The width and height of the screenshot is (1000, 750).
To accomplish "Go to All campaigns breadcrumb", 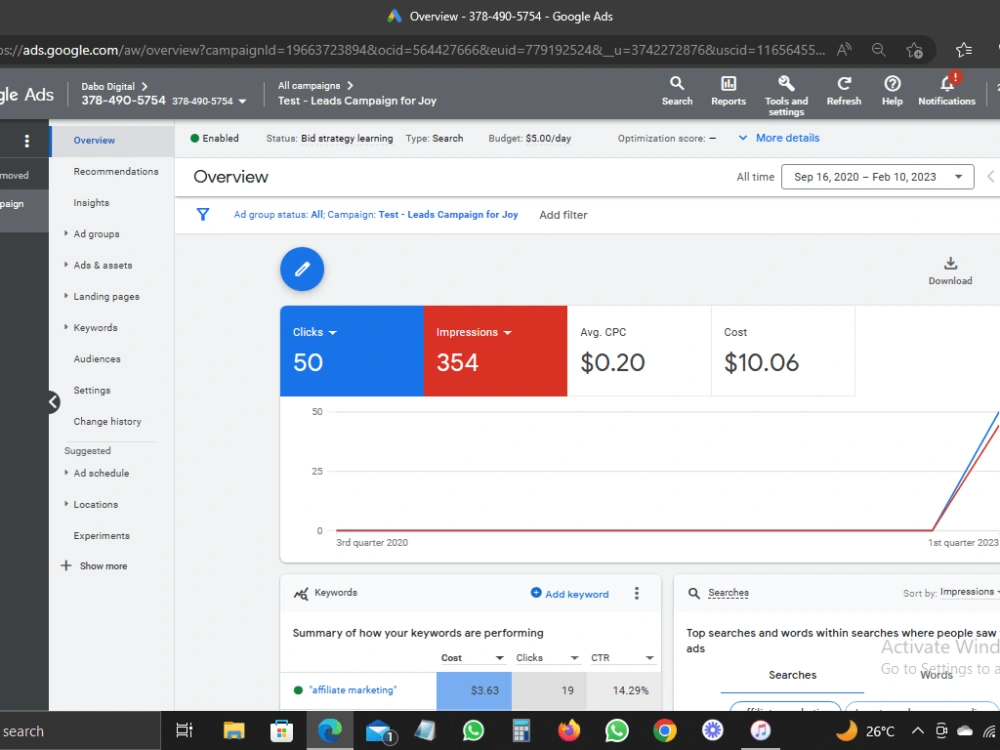I will tap(309, 85).
